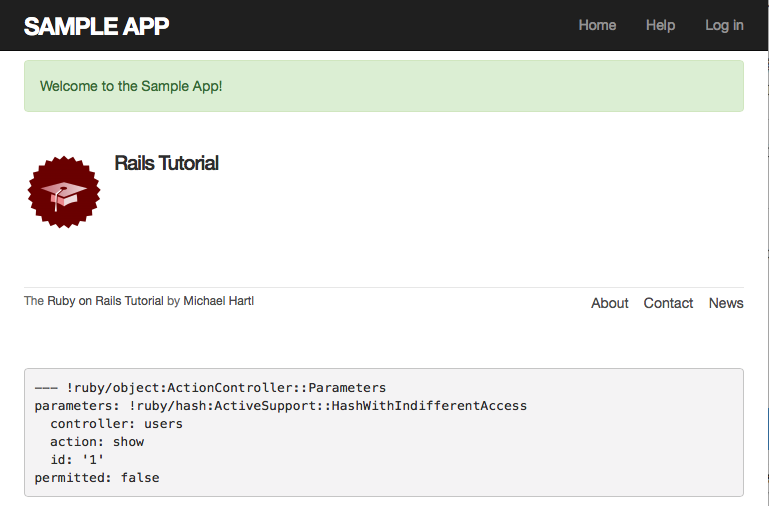769x506 pixels.
Task: Click the graduation cap gravatar image
Action: click(64, 192)
